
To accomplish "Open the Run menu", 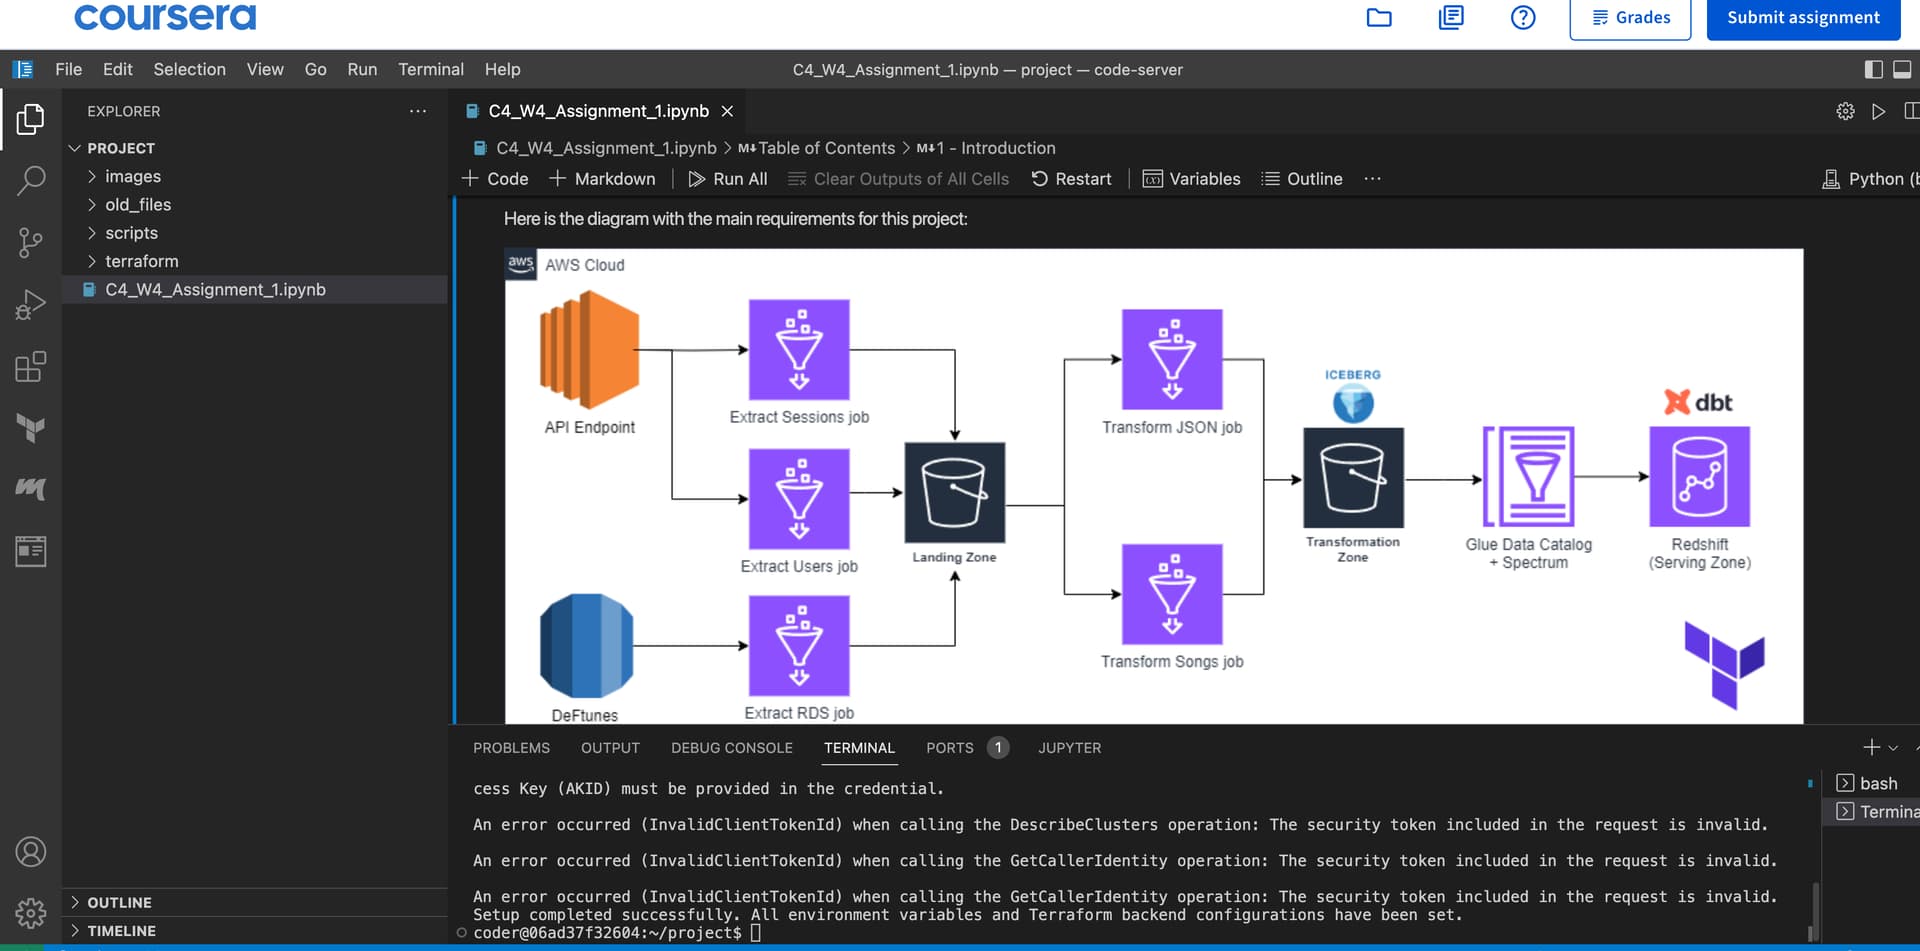I will (x=362, y=69).
